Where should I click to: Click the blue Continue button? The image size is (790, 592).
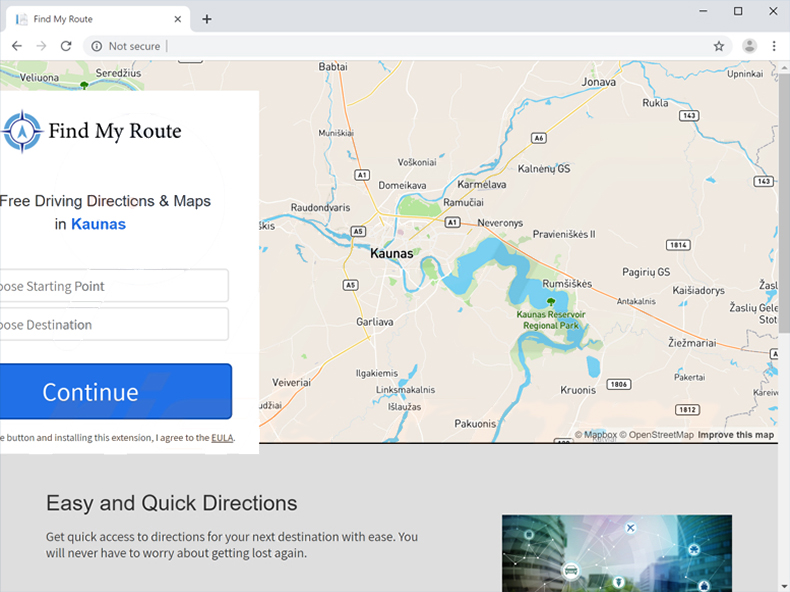(116, 391)
